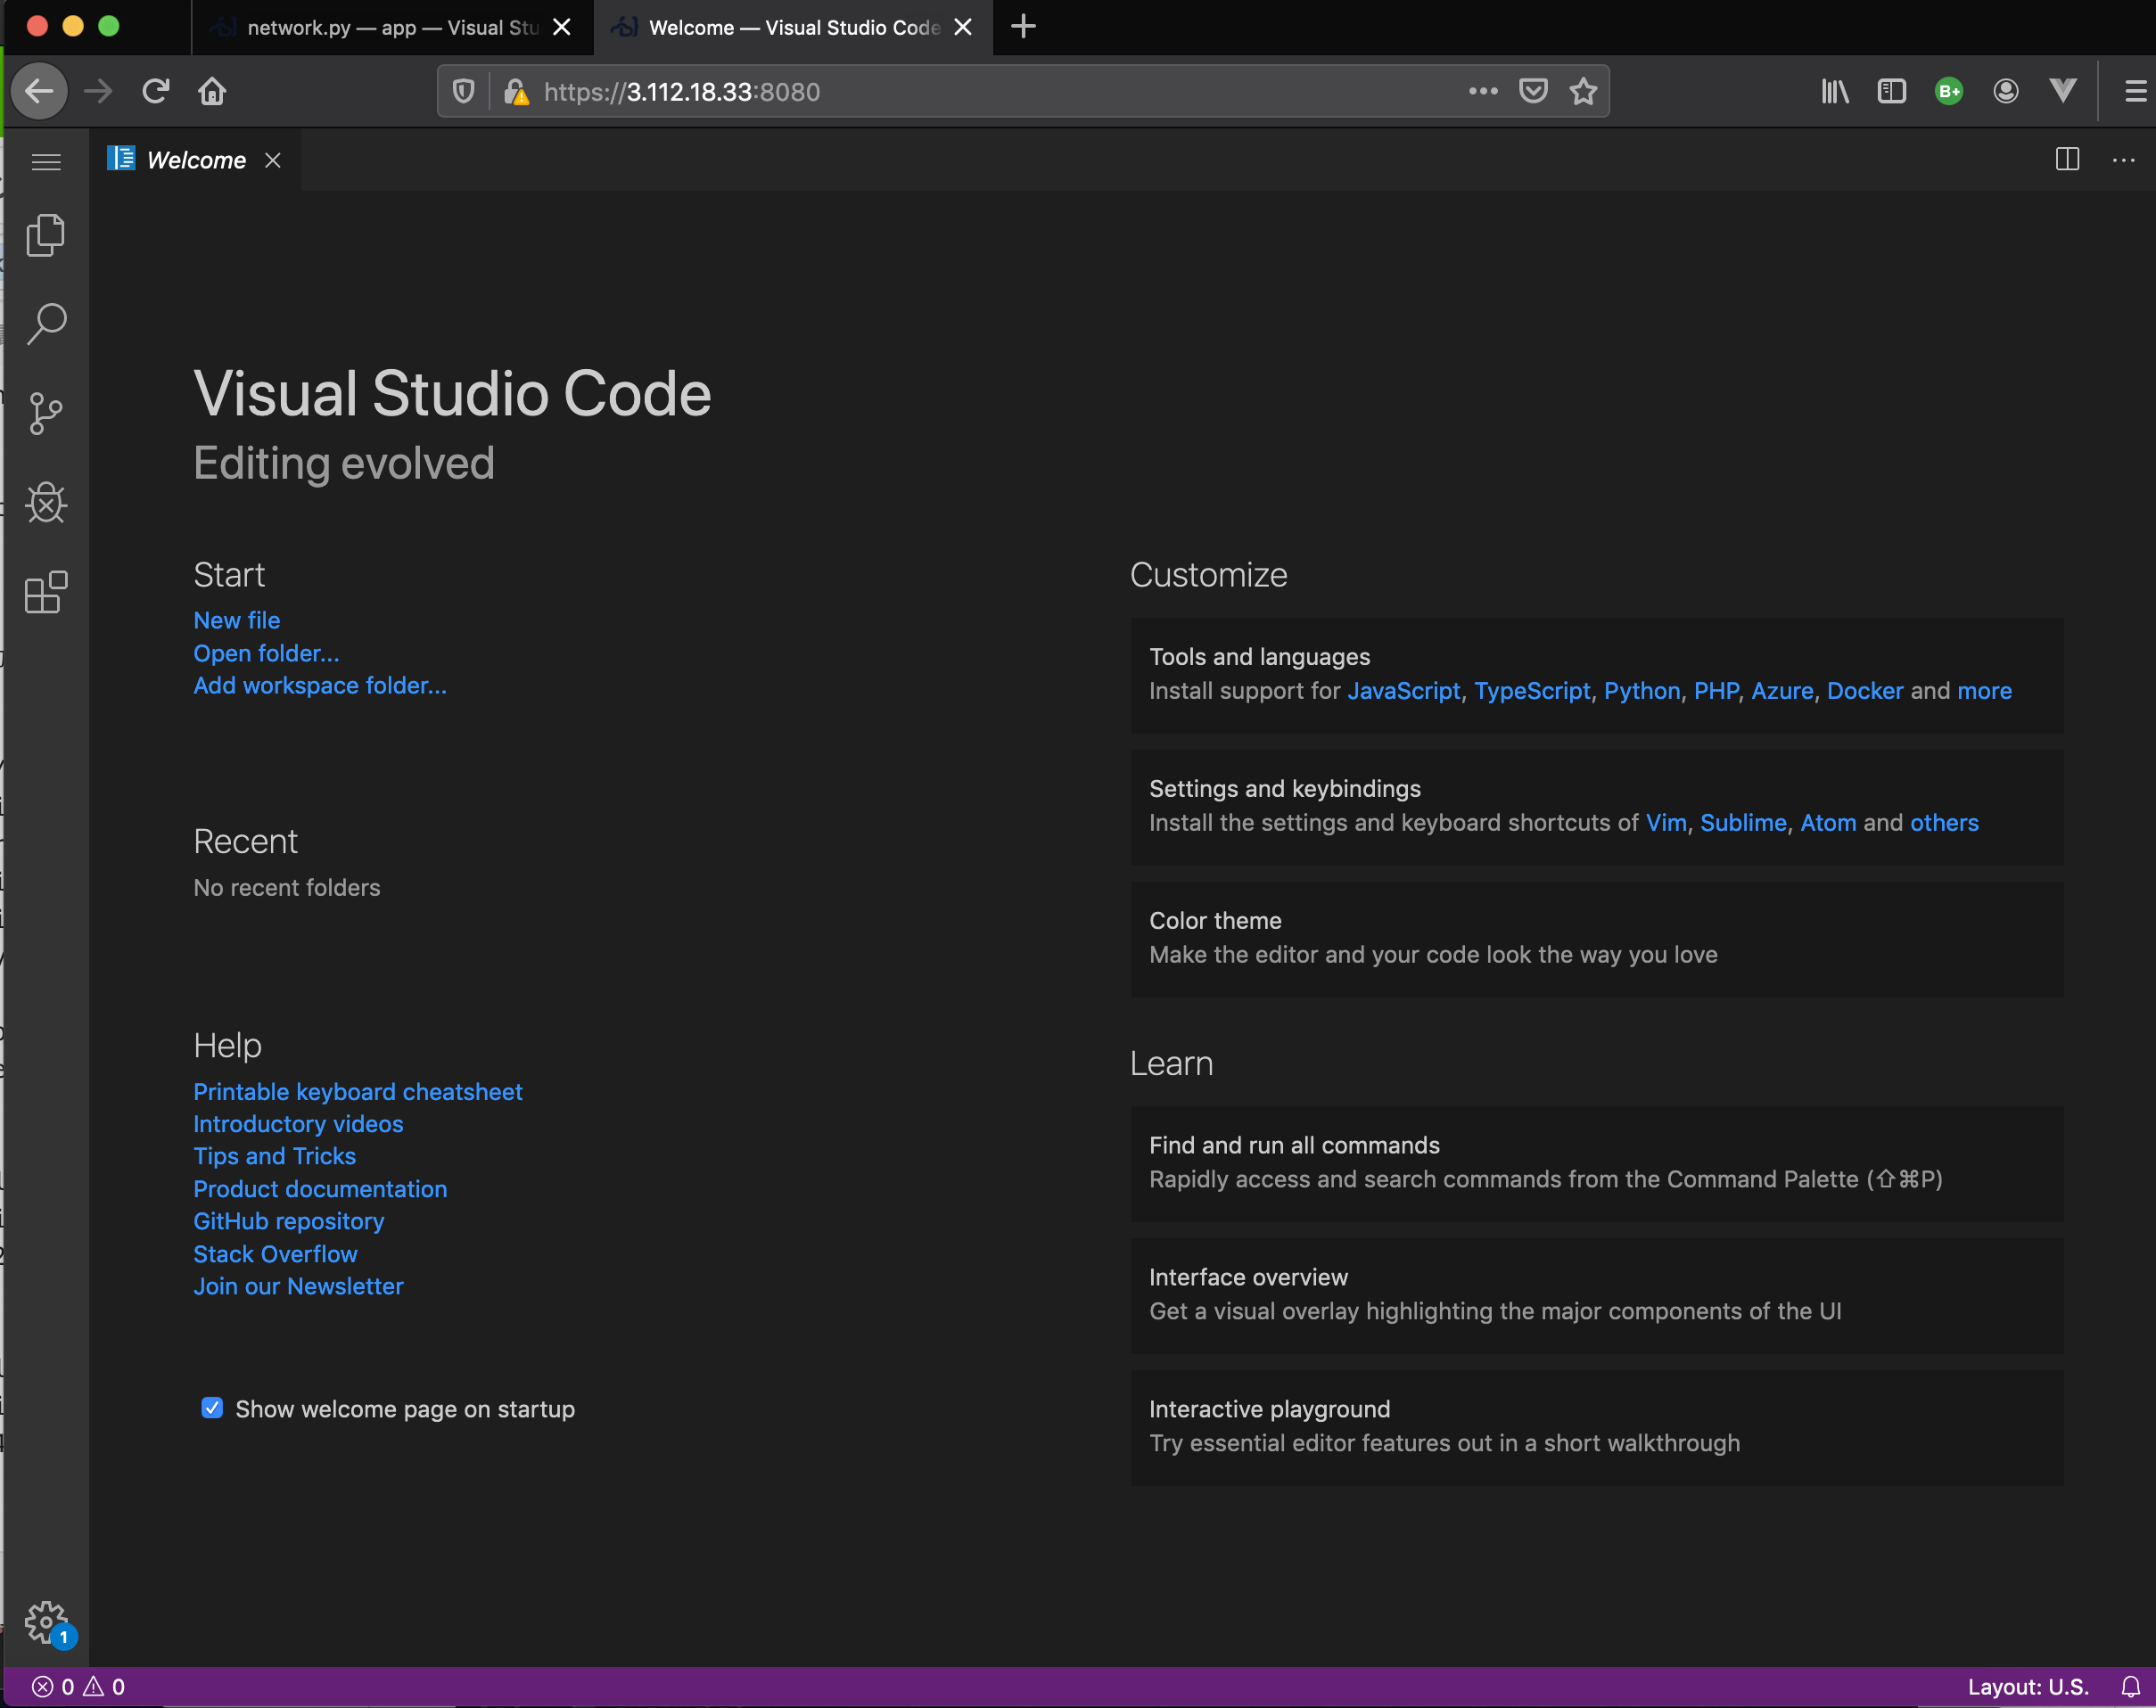Open the Search view in activity bar
This screenshot has width=2156, height=1708.
tap(46, 324)
